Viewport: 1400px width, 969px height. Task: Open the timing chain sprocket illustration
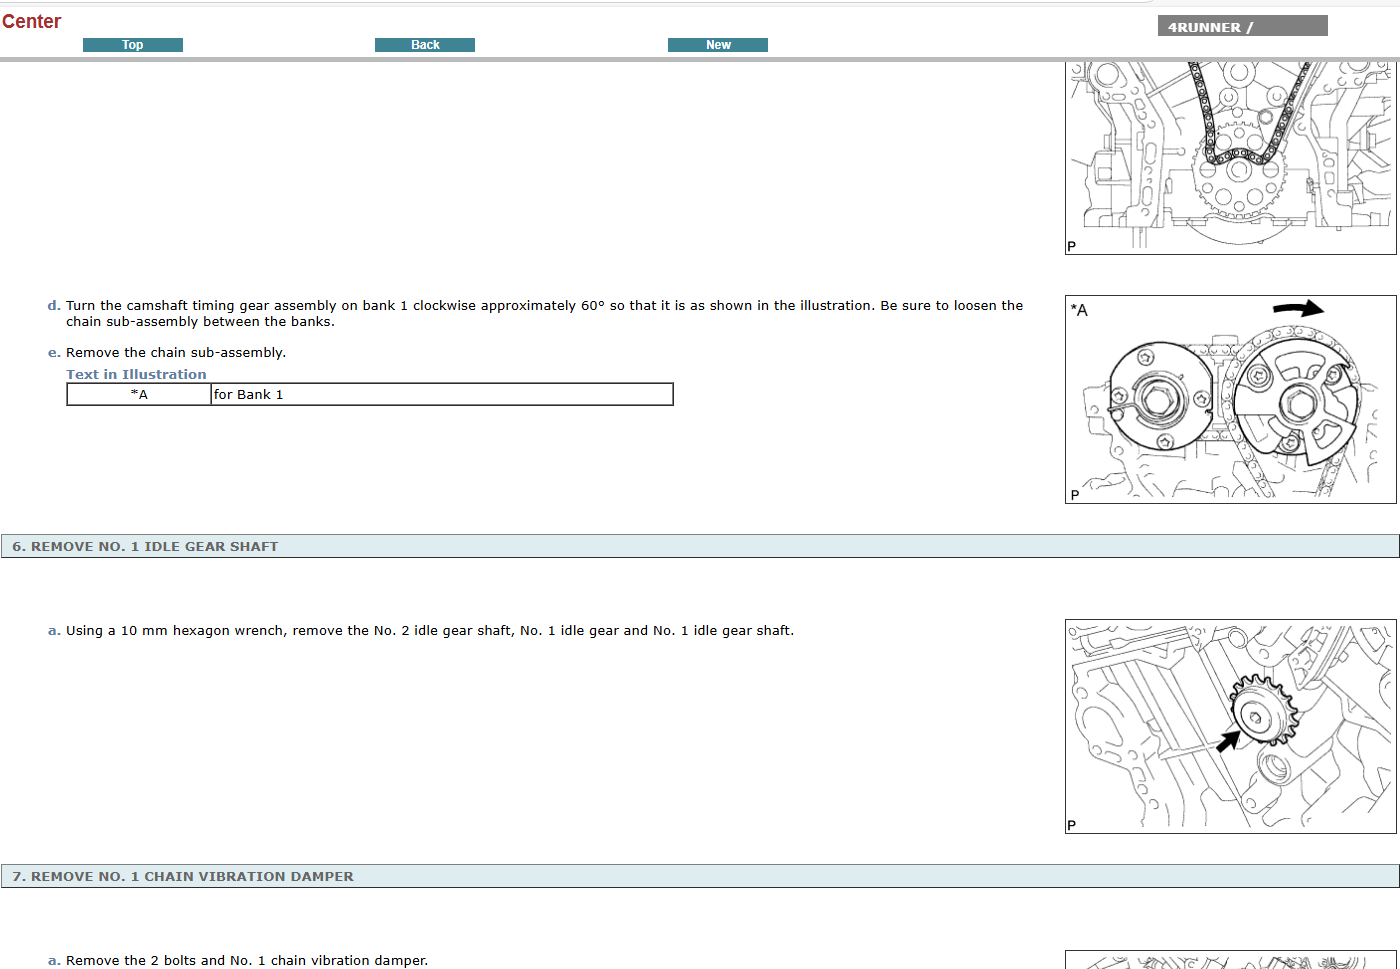1230,157
